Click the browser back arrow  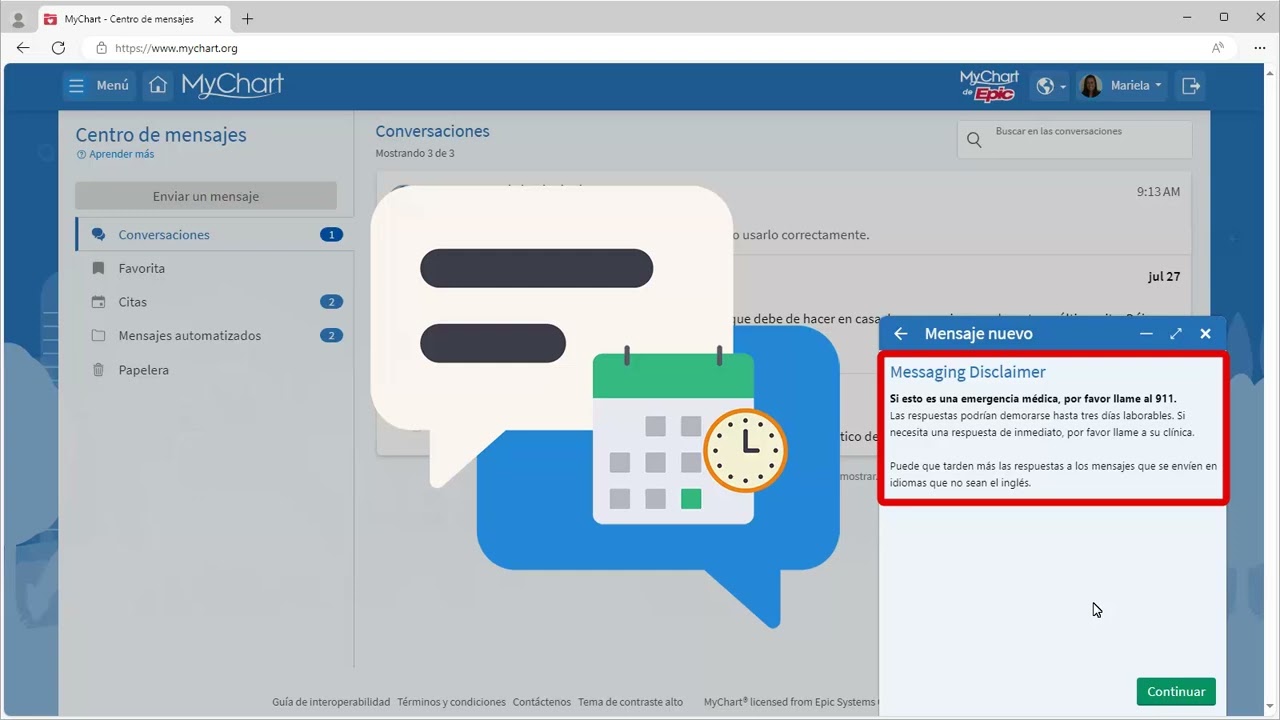click(x=23, y=48)
